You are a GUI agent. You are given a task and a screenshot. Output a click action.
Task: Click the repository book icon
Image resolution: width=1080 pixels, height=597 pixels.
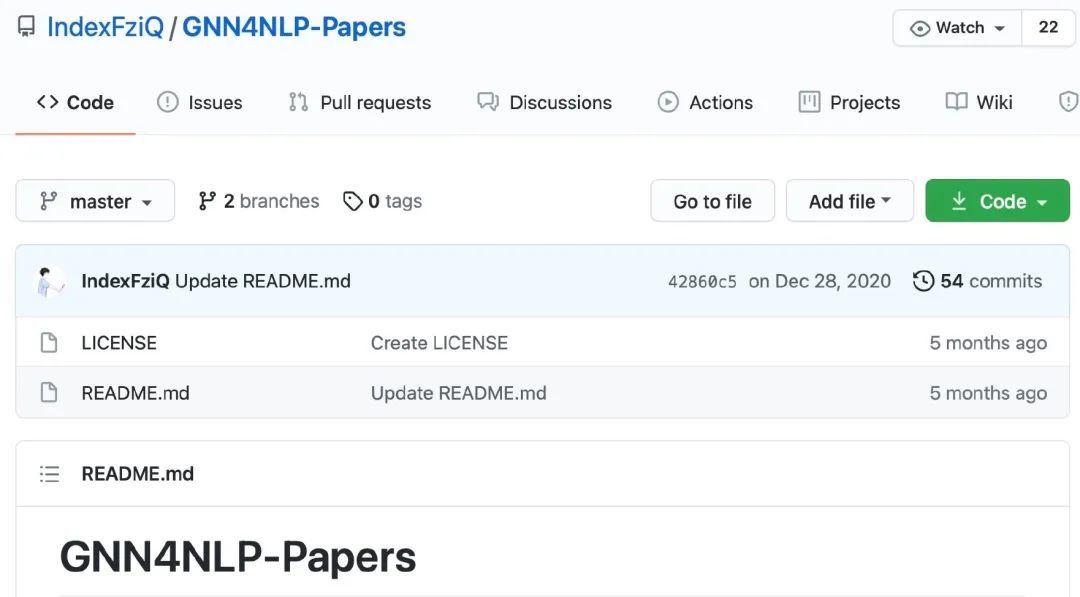pos(26,27)
